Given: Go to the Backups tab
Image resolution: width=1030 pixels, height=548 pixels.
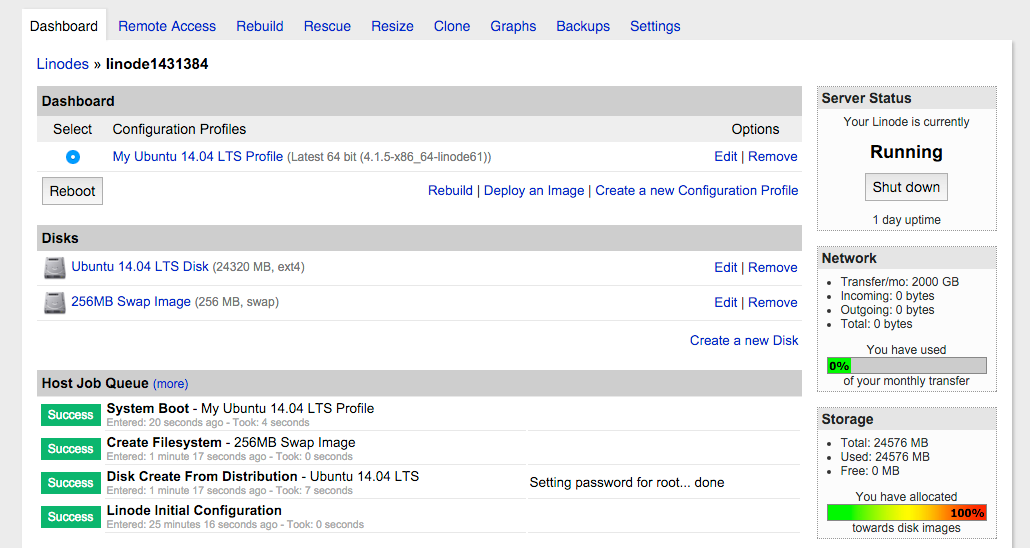Looking at the screenshot, I should [583, 26].
